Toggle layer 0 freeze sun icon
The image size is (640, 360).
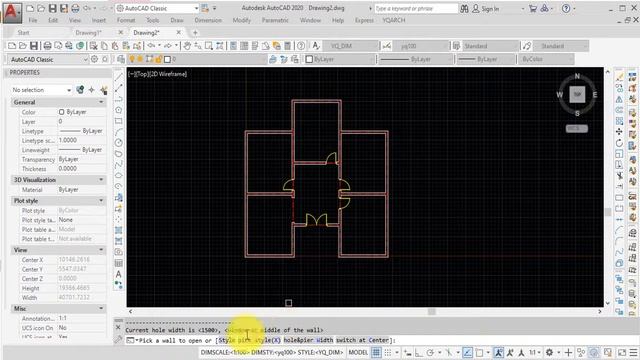[x=140, y=59]
